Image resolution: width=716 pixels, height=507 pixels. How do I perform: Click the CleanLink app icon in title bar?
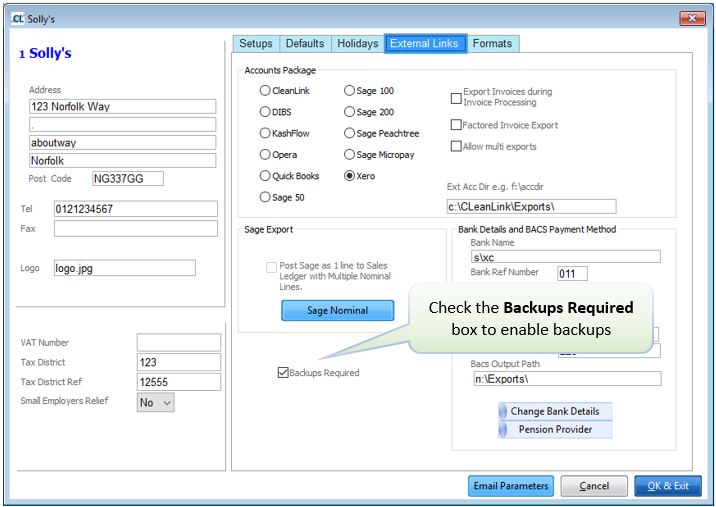coord(17,19)
